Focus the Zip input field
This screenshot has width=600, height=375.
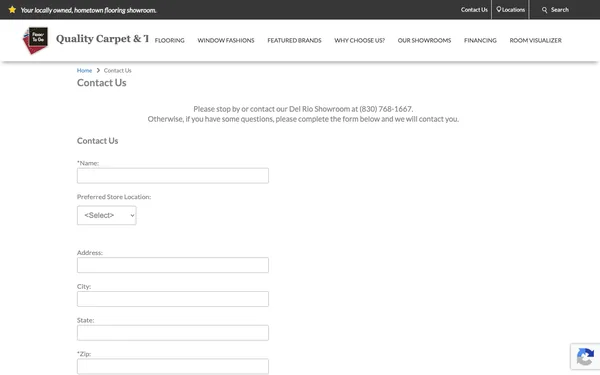173,366
